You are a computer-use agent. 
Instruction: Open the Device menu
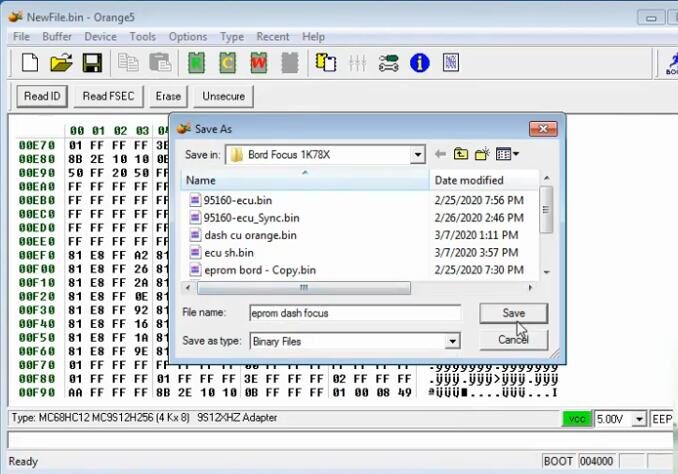click(100, 37)
